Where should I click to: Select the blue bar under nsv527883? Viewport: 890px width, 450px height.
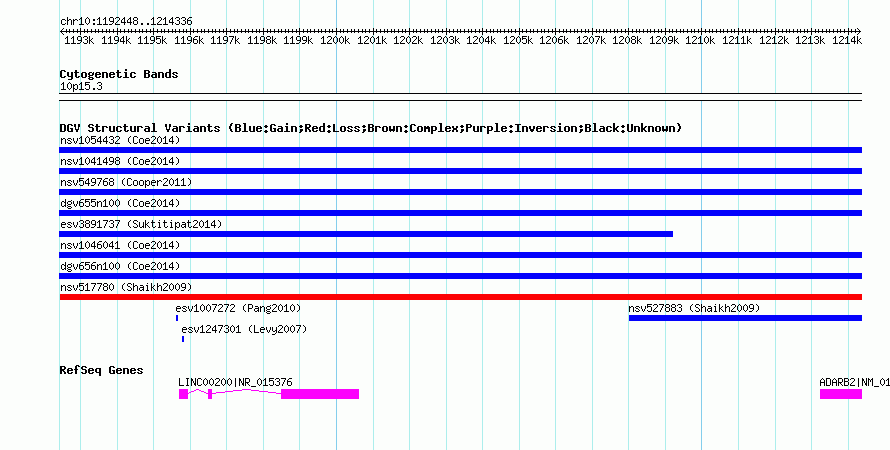click(745, 318)
